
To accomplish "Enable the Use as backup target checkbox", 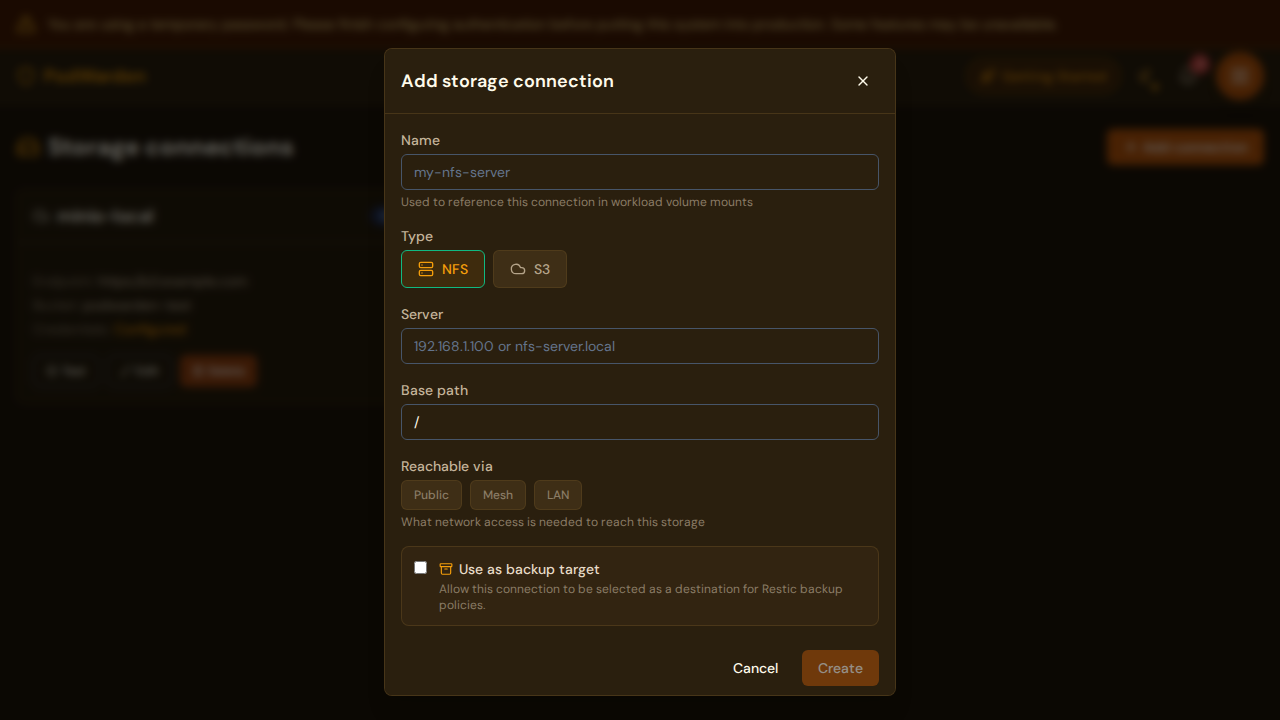I will click(x=420, y=567).
